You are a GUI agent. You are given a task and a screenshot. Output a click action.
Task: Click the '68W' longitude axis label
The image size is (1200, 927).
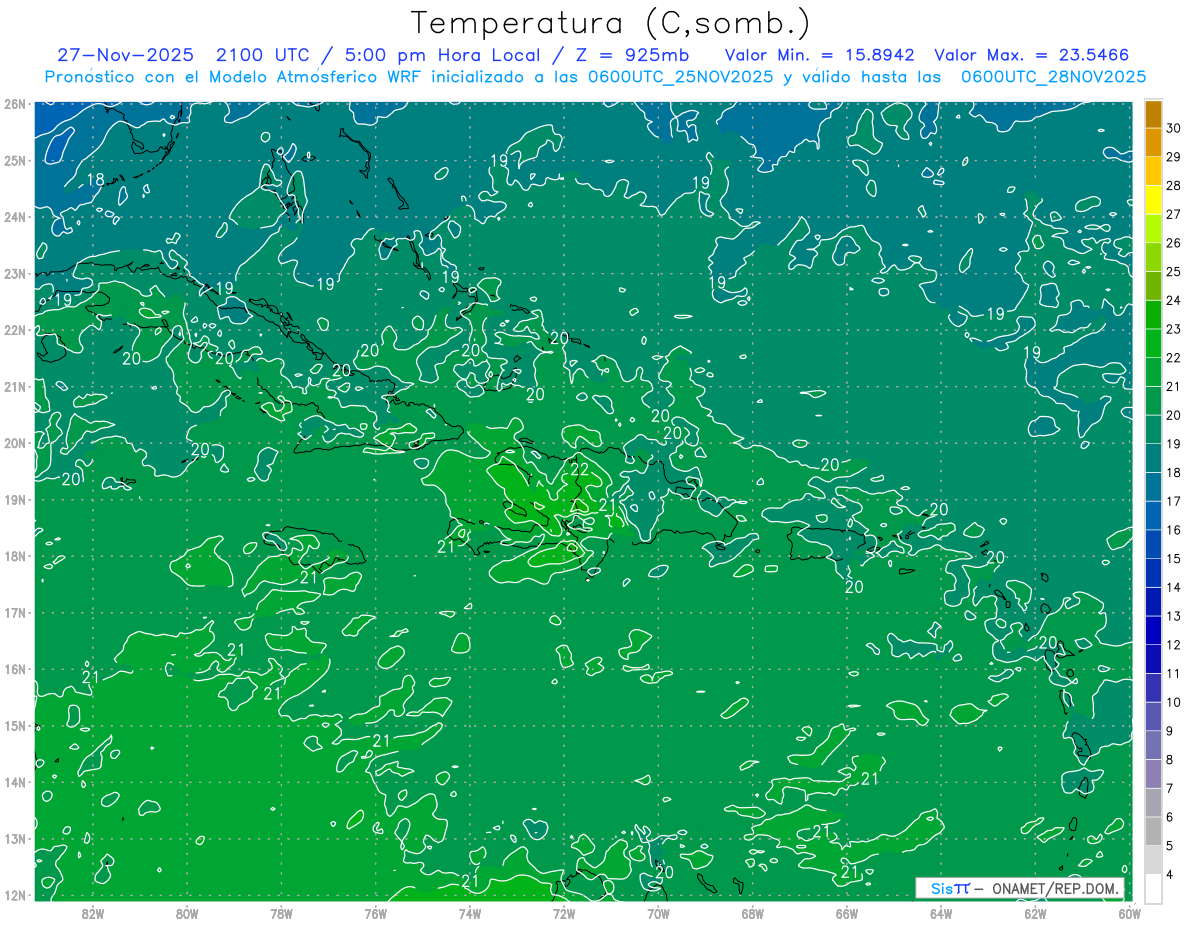[752, 913]
